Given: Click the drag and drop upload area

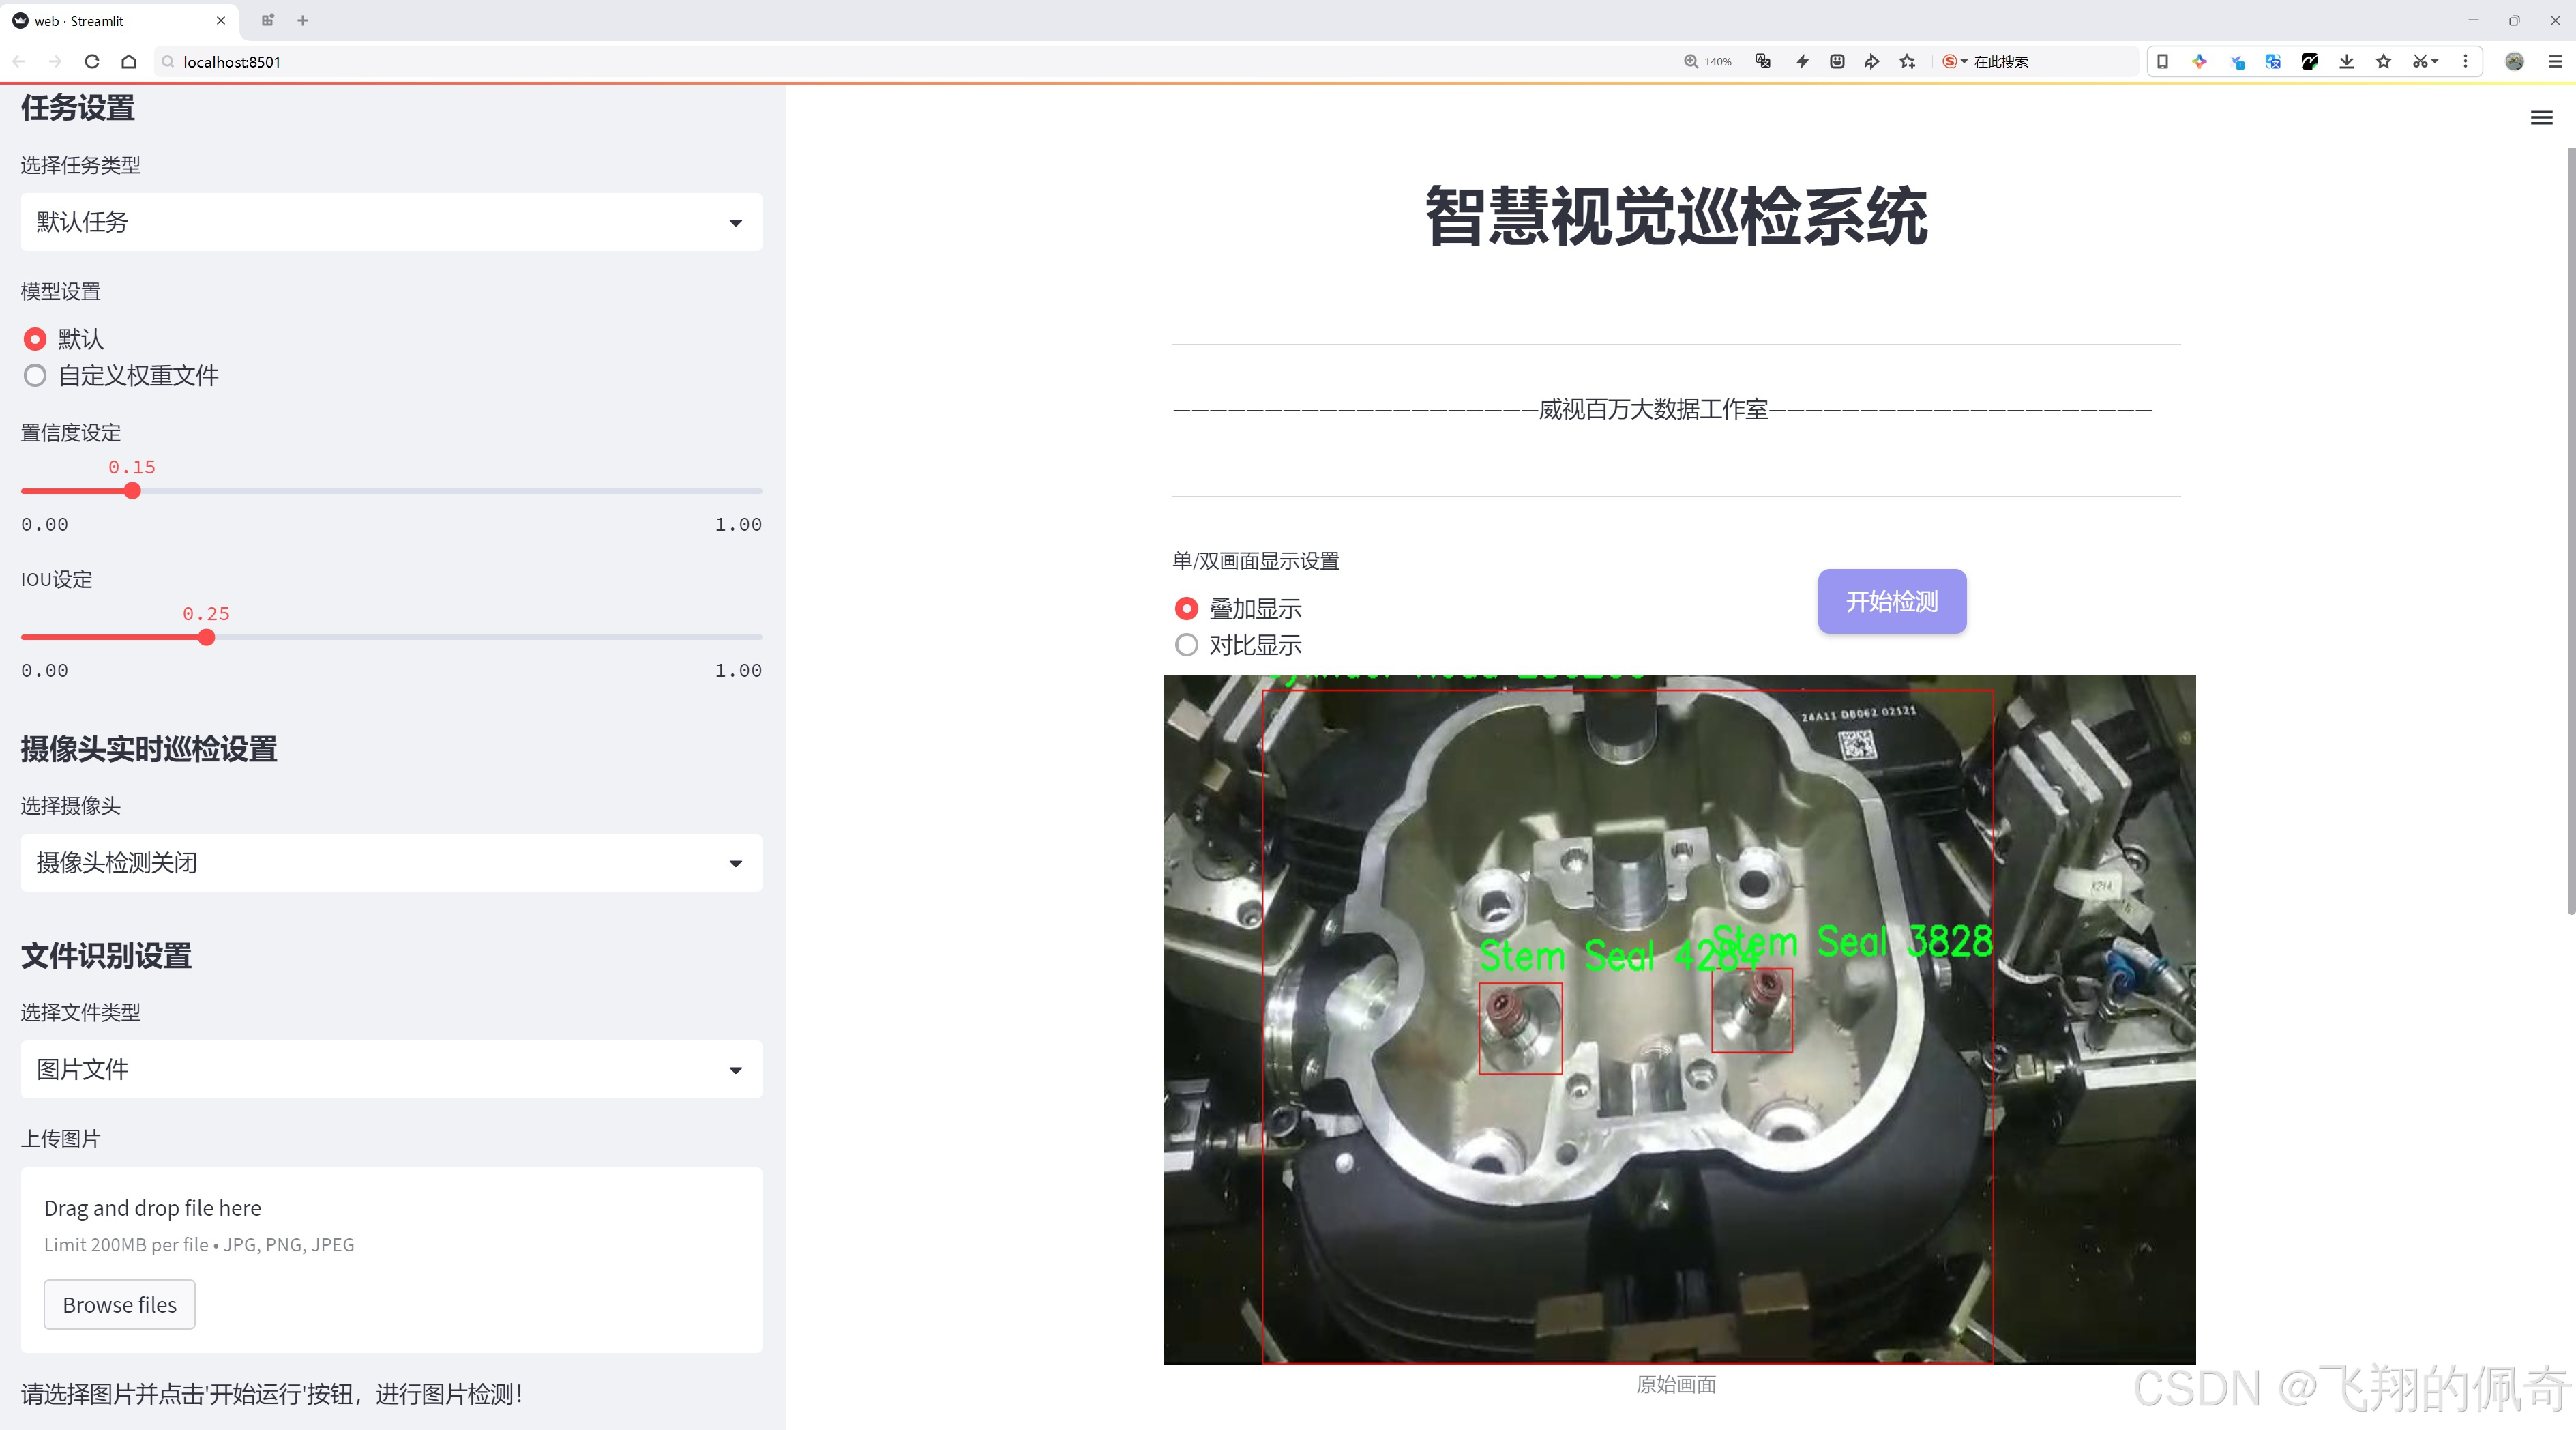Looking at the screenshot, I should pos(391,1259).
